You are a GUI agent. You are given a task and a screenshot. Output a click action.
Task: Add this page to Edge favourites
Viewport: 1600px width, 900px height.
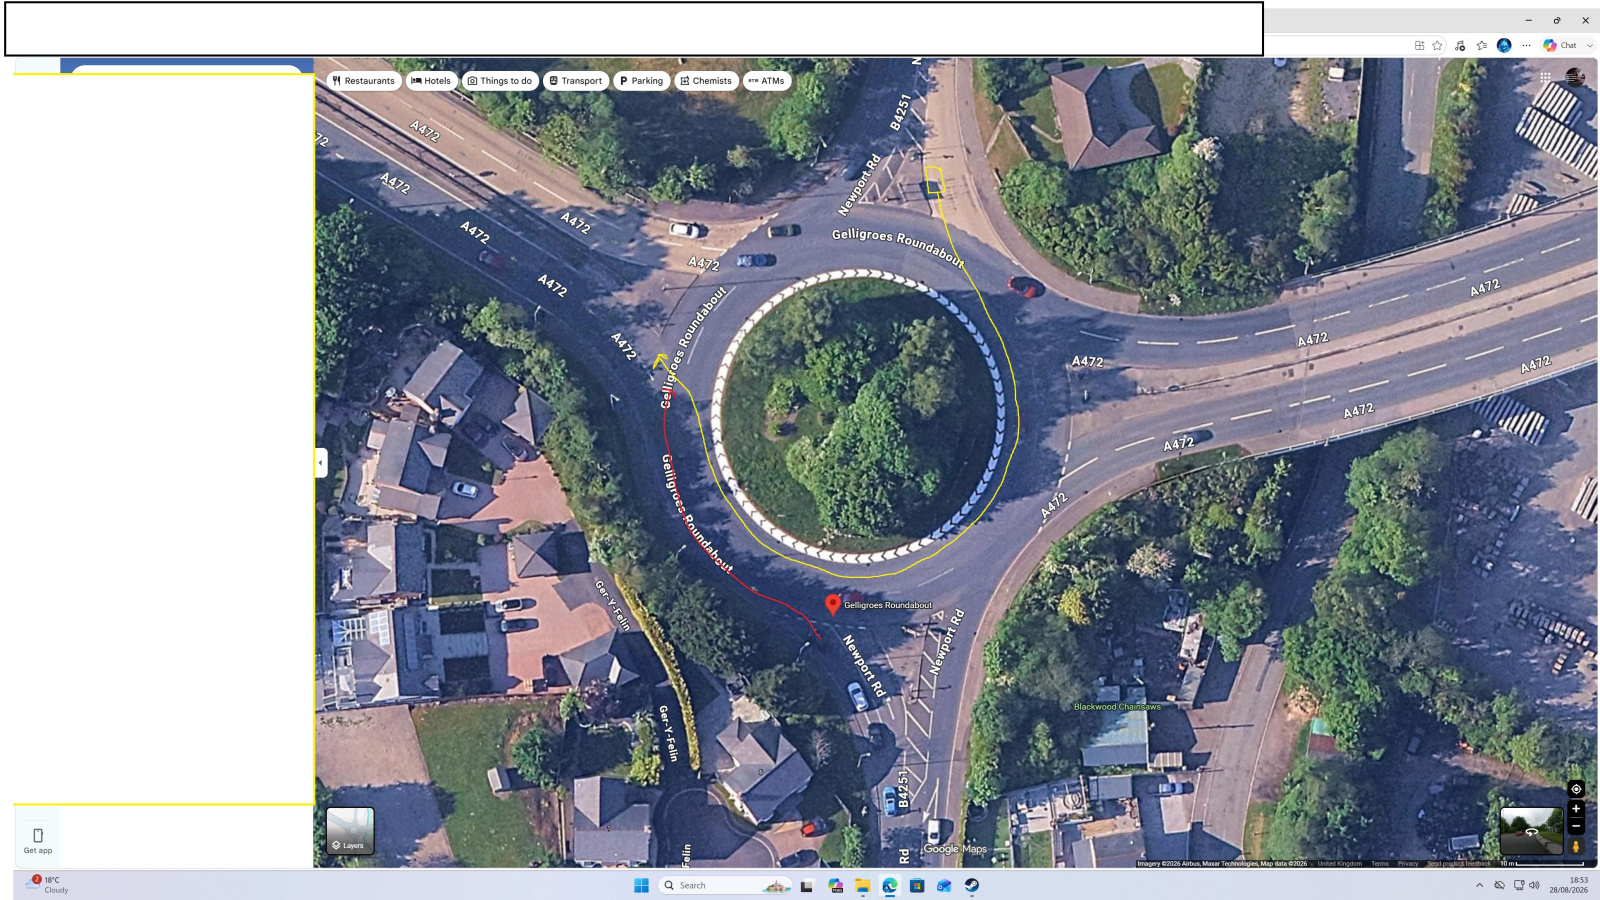coord(1437,45)
